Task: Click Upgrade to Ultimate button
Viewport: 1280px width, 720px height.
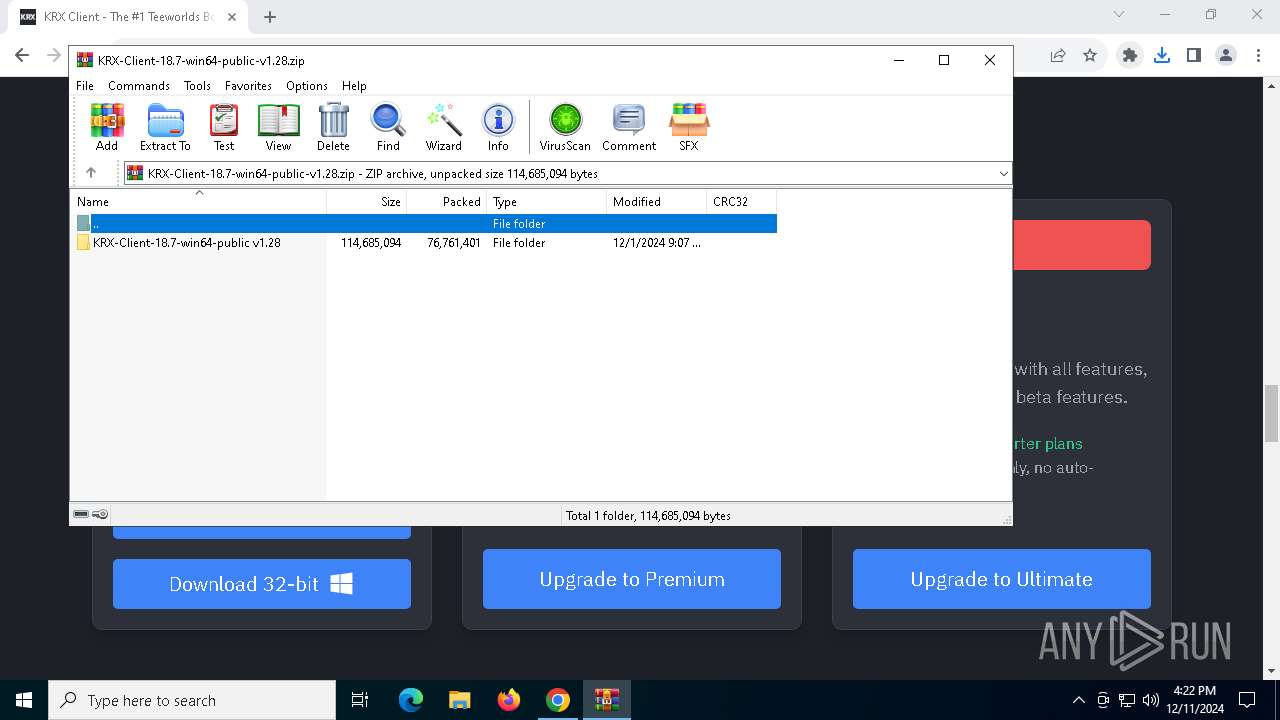Action: (1002, 579)
